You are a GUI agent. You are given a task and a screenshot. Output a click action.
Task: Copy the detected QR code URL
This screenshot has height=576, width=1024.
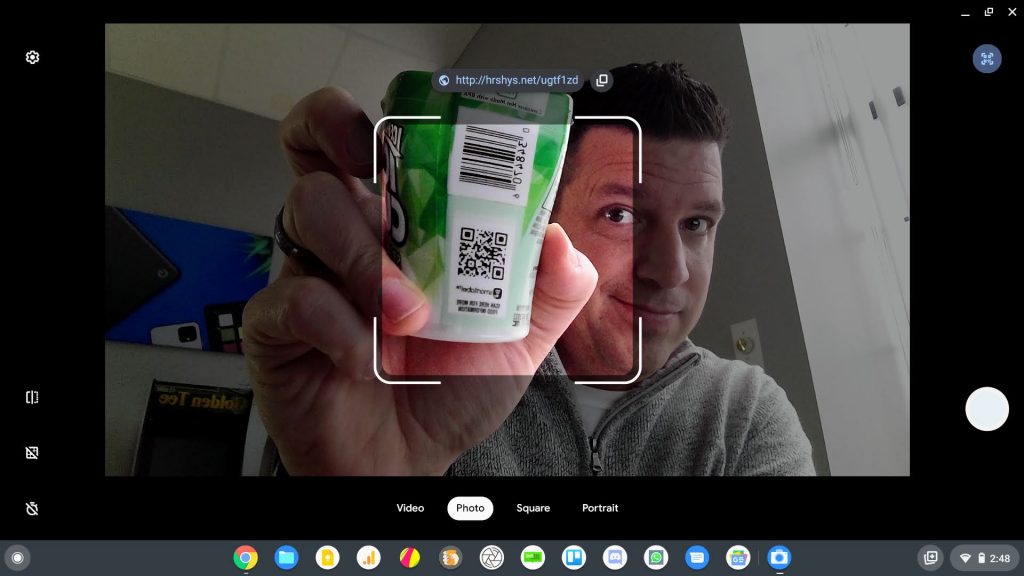pos(601,80)
